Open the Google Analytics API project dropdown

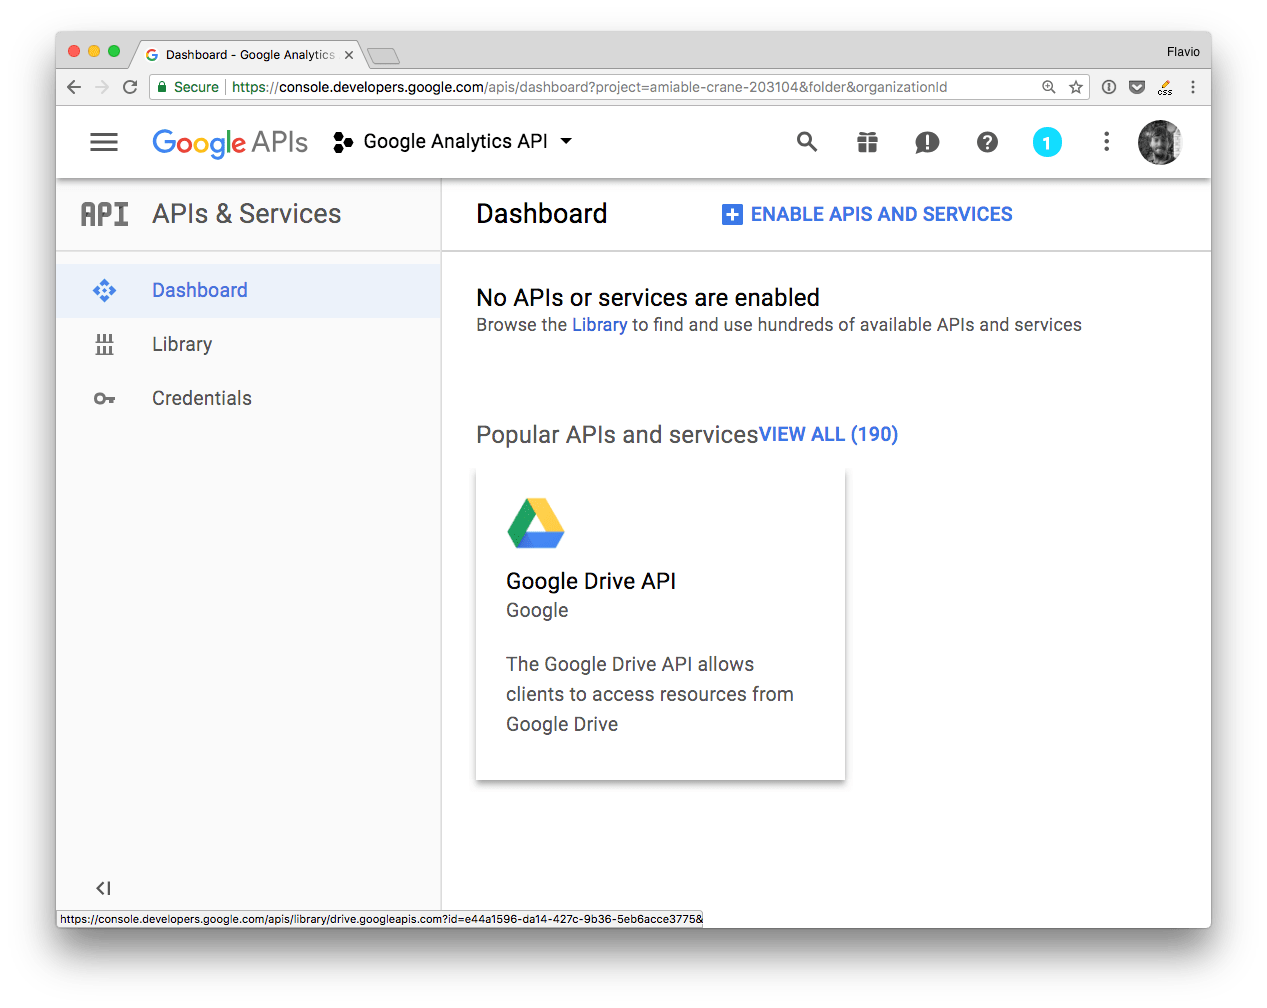pos(455,141)
